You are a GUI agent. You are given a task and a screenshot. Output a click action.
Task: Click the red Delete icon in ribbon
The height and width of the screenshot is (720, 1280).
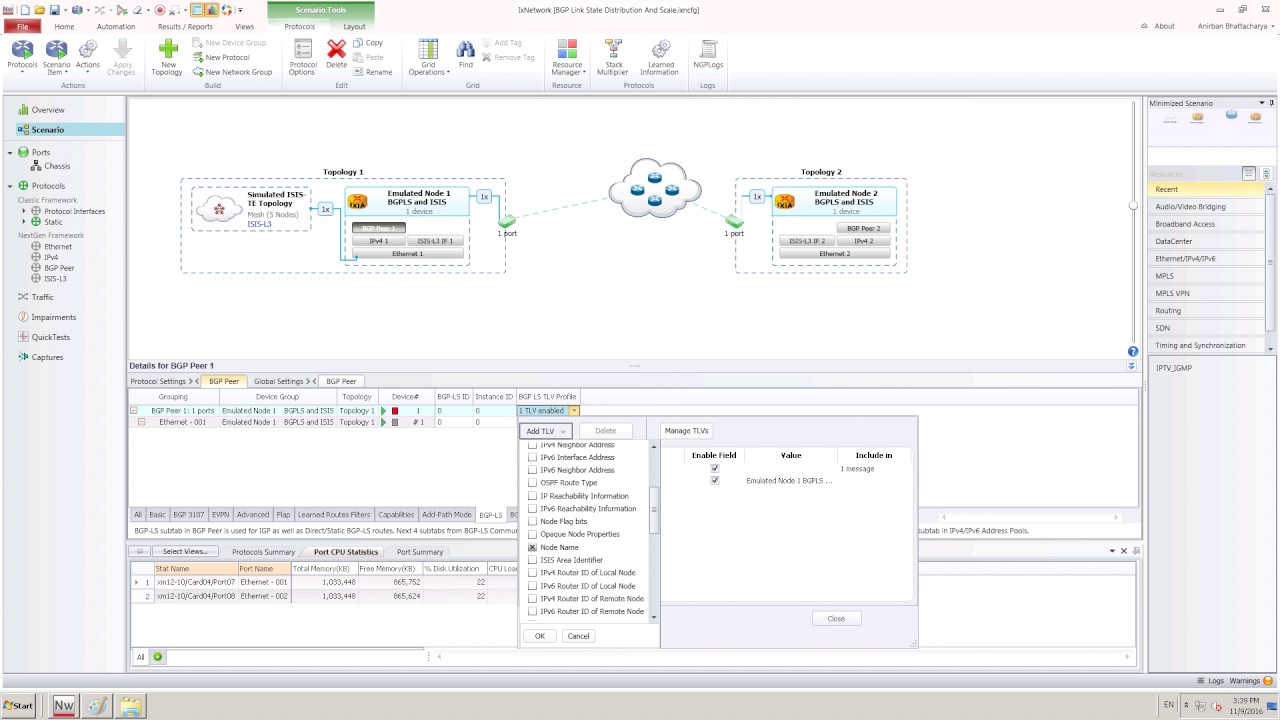coord(336,49)
